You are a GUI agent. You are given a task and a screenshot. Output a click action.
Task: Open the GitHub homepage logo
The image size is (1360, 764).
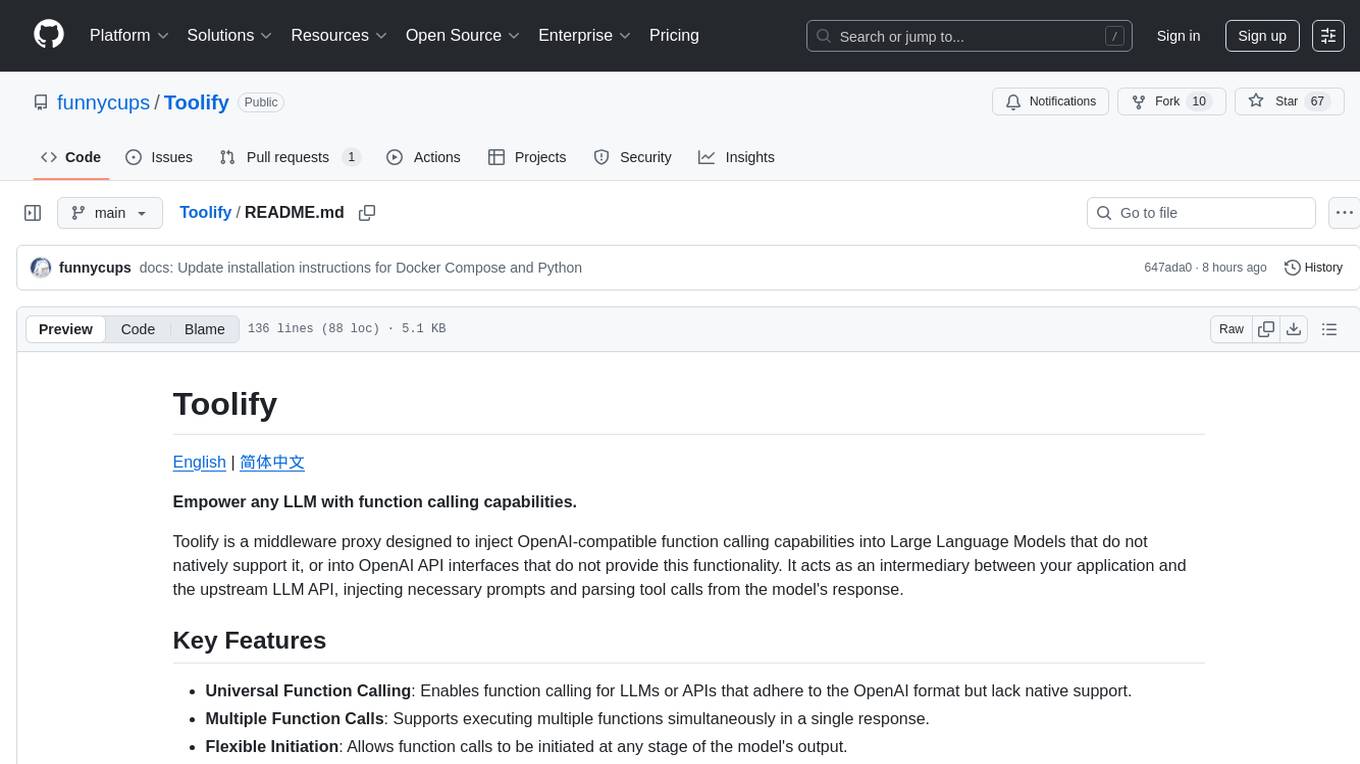pos(49,35)
